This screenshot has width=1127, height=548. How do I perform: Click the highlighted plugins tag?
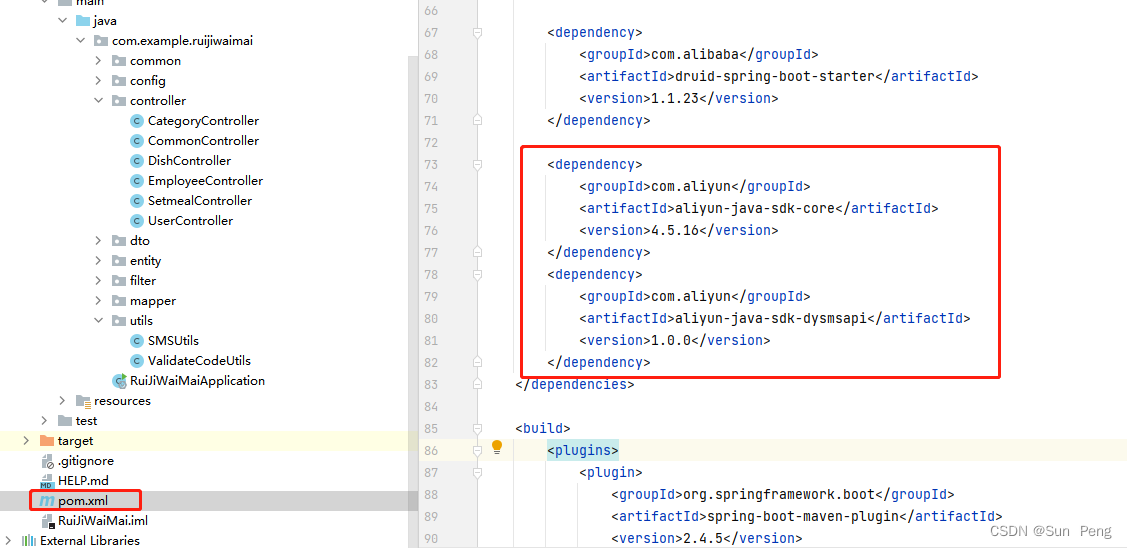583,450
